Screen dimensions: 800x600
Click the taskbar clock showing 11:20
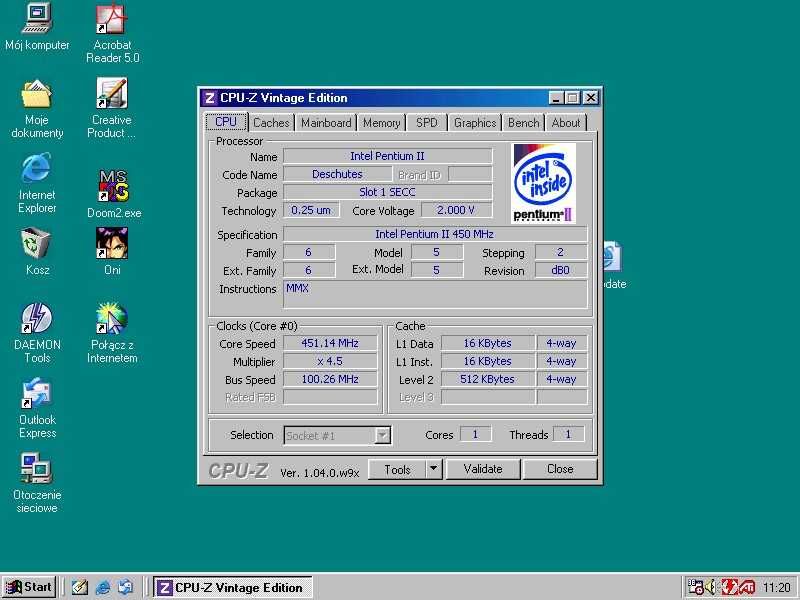777,588
